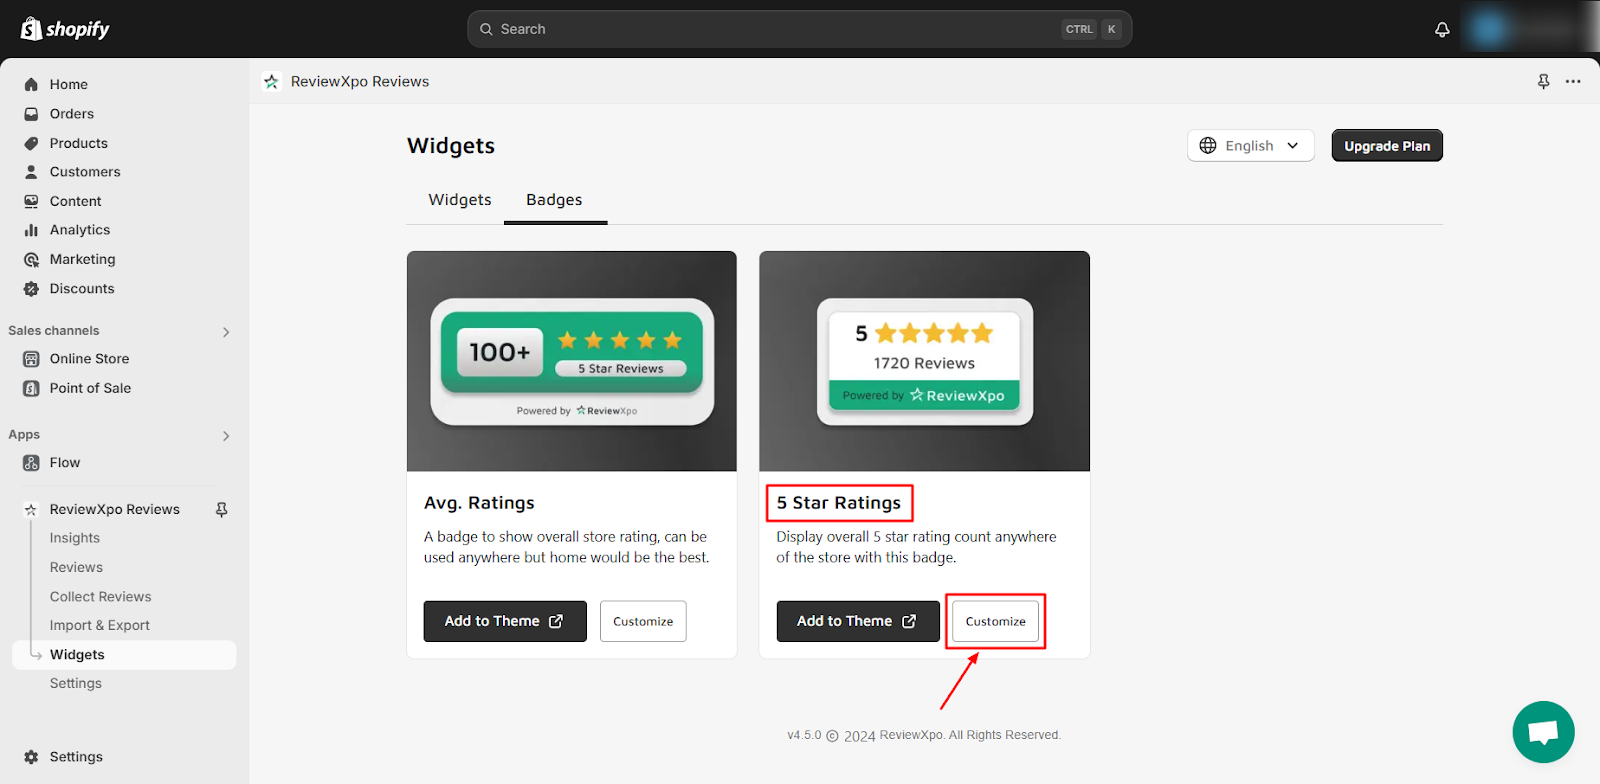This screenshot has width=1600, height=784.
Task: Click the Marketing target icon
Action: click(31, 259)
